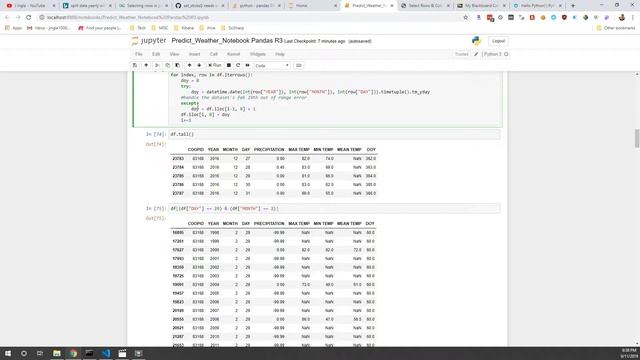The width and height of the screenshot is (640, 360).
Task: Click row index 23787 in tail output
Action: [178, 193]
